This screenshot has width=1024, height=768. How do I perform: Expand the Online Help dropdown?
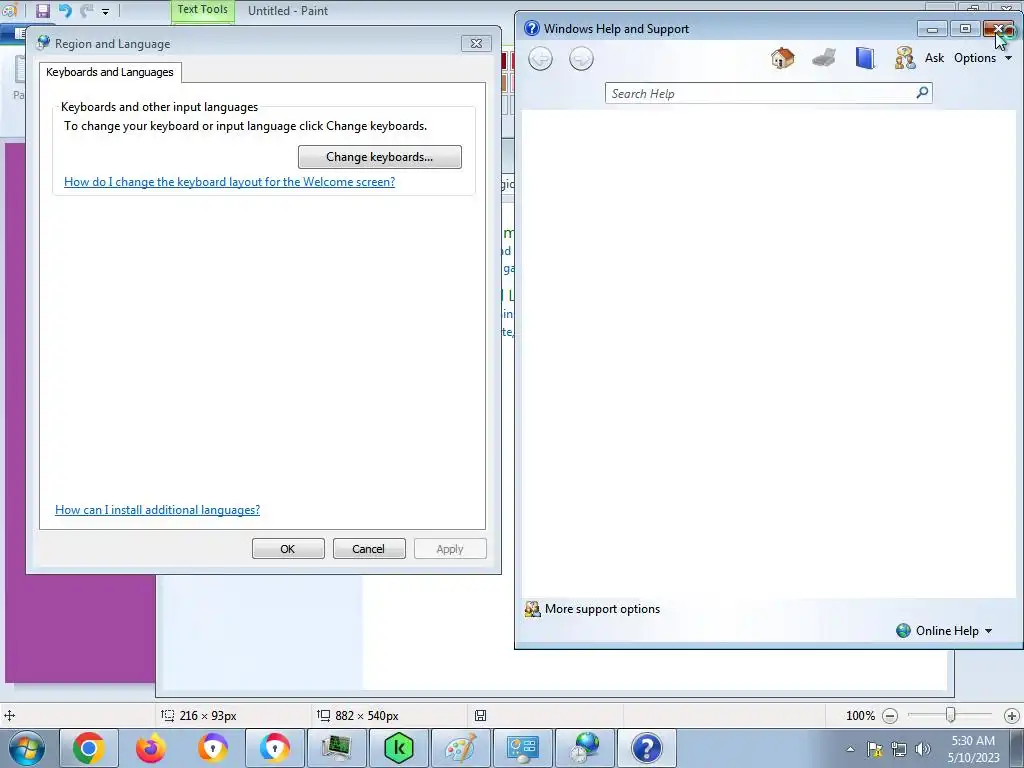coord(944,631)
